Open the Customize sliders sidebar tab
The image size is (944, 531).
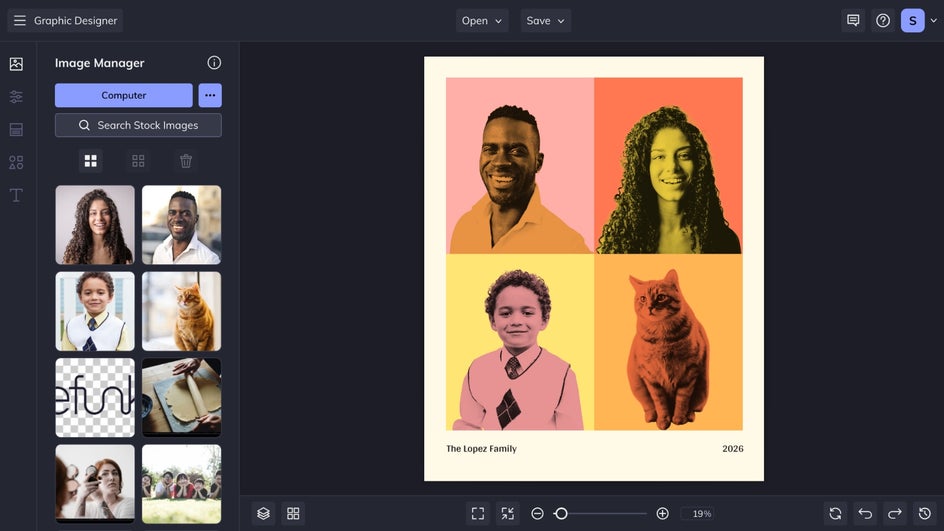pos(16,96)
